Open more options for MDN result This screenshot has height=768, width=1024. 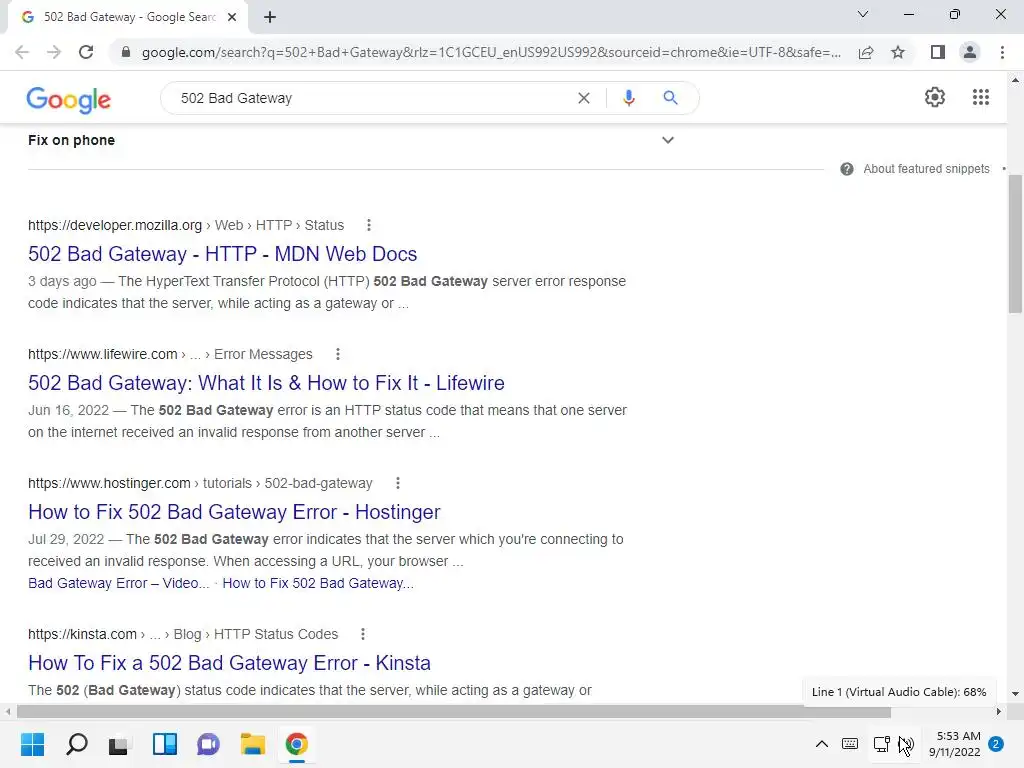click(x=369, y=225)
